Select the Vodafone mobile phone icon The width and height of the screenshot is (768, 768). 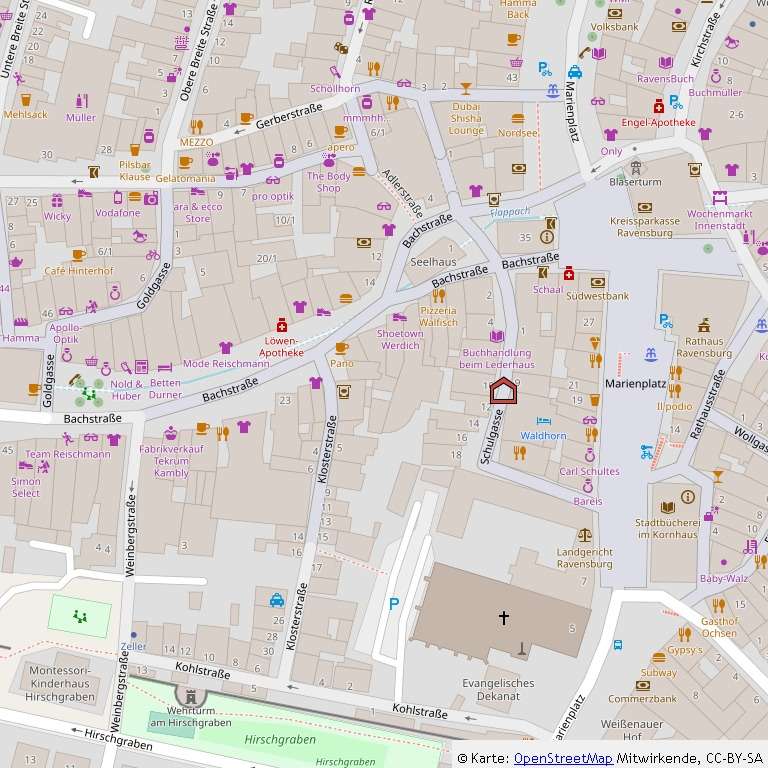pos(118,197)
